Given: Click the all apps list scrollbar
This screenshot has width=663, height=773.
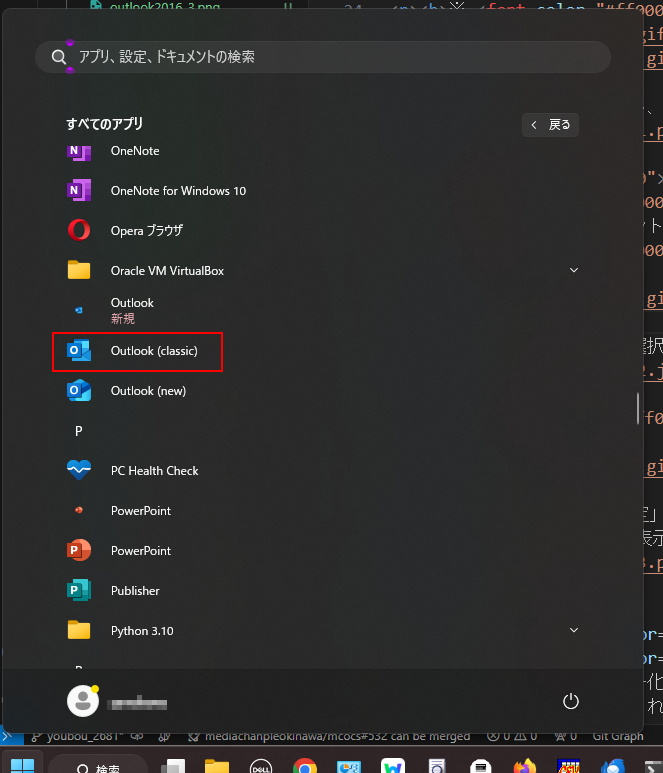Looking at the screenshot, I should tap(638, 408).
